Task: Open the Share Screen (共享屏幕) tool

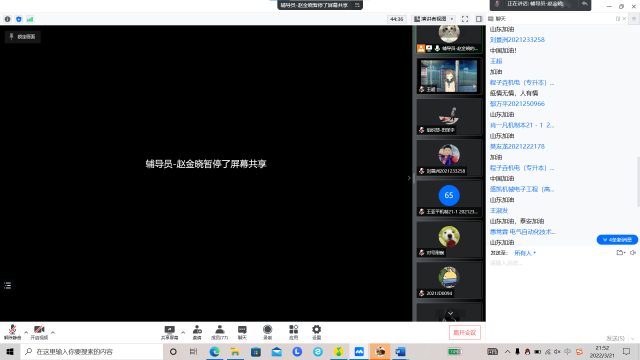Action: (x=169, y=333)
